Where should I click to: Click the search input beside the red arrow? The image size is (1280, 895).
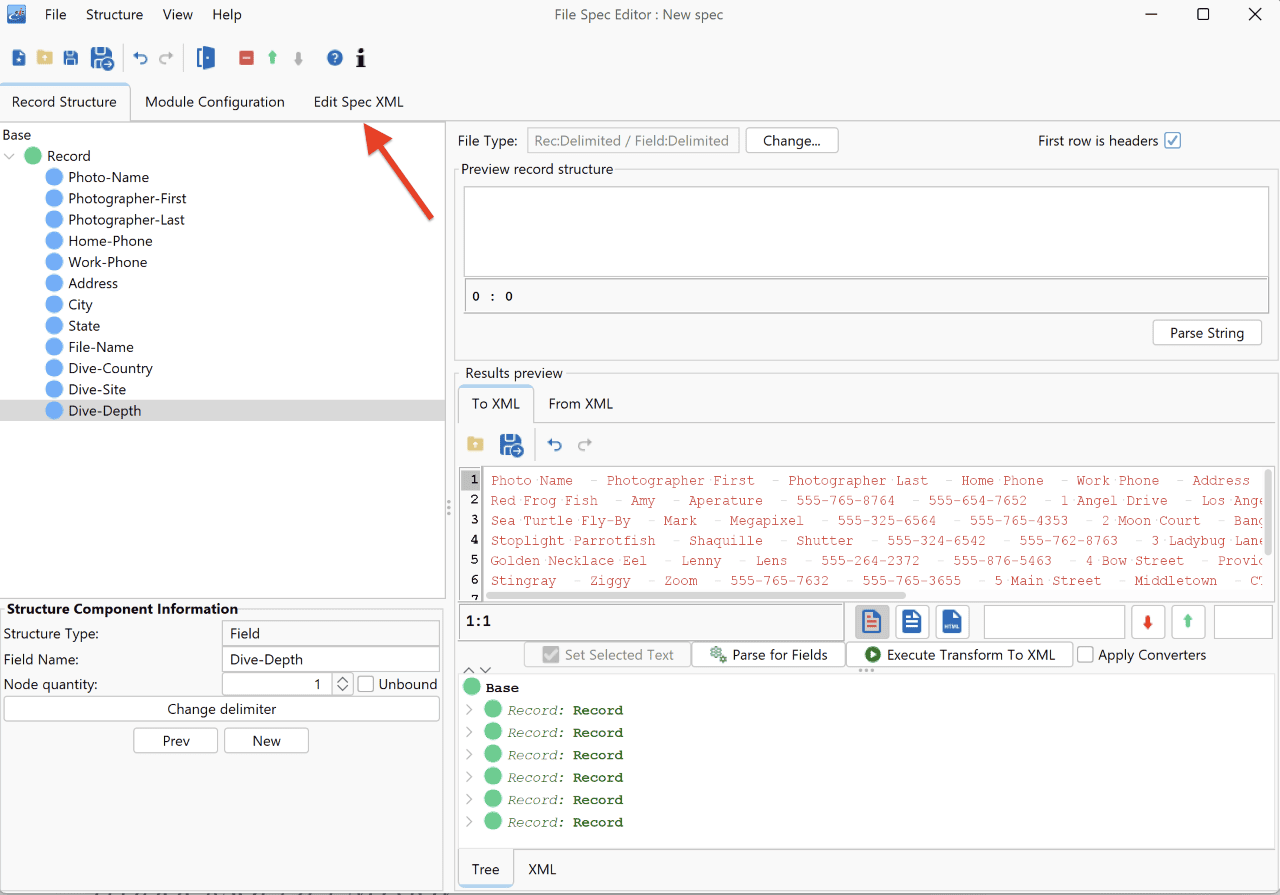click(1055, 622)
